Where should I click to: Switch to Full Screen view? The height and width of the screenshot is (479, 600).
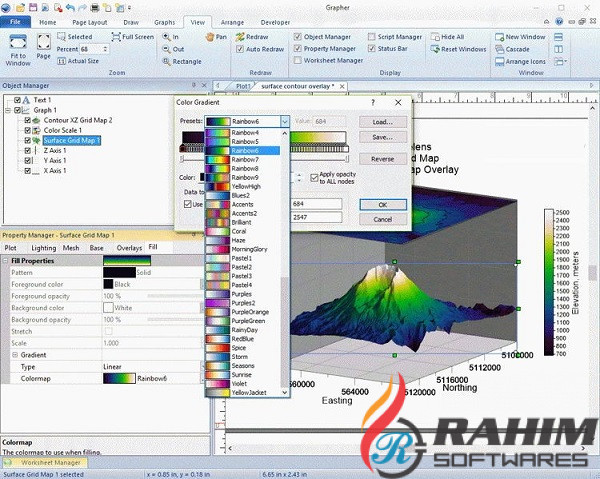(x=133, y=37)
